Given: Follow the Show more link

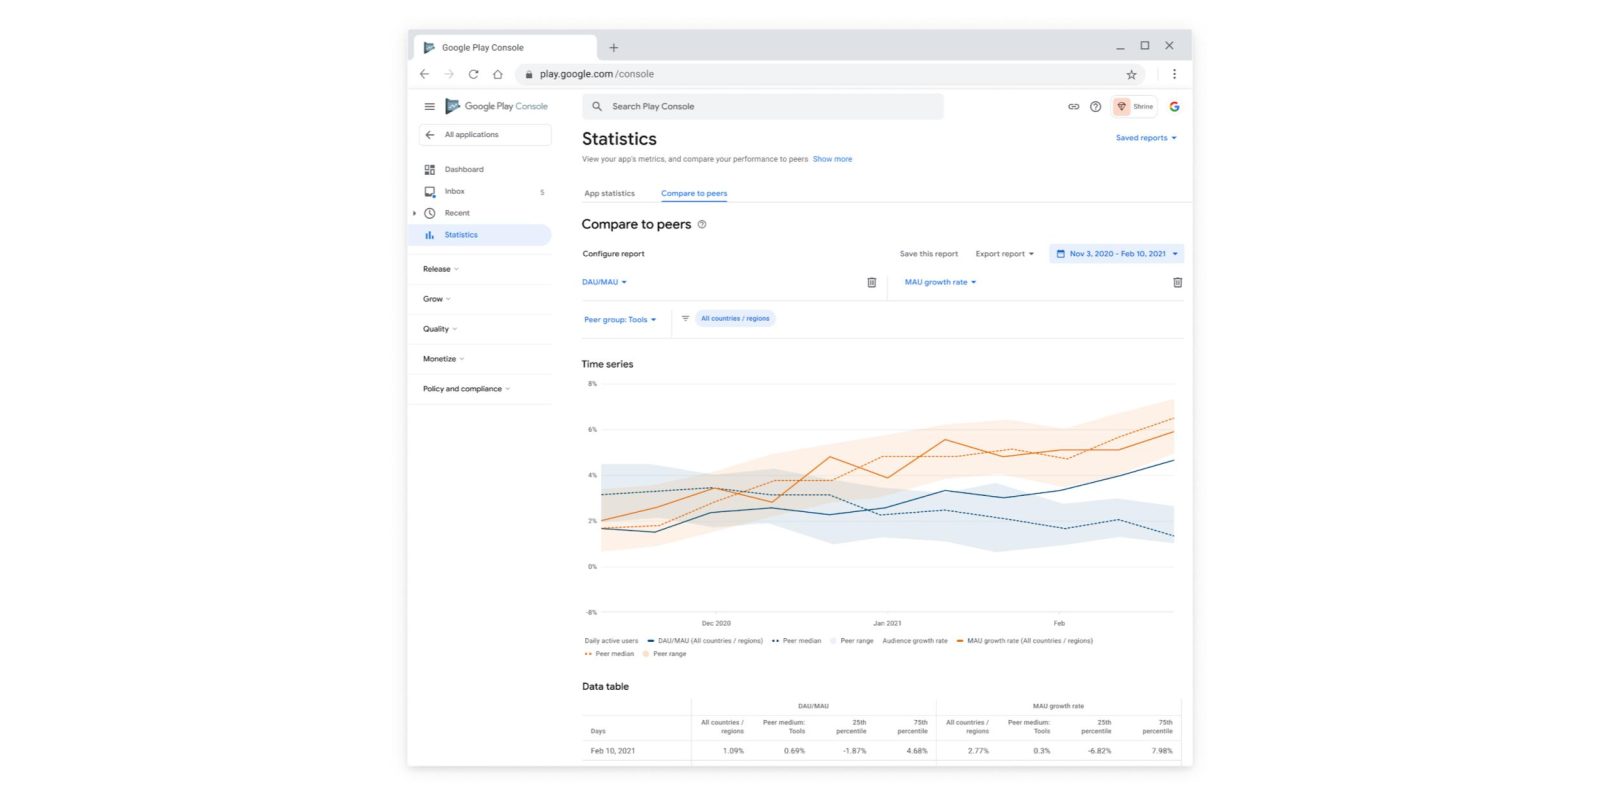Looking at the screenshot, I should point(832,159).
